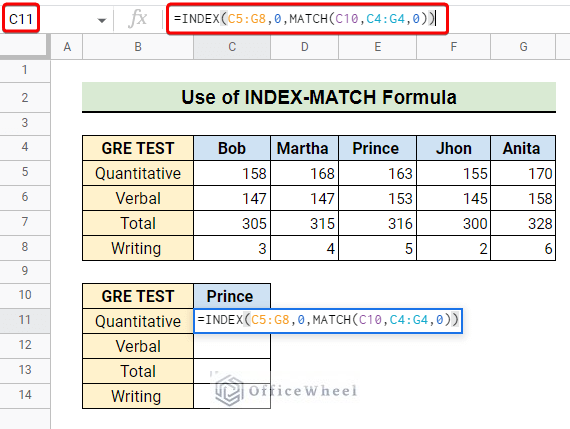Select row 4 header
The height and width of the screenshot is (429, 570).
point(25,147)
